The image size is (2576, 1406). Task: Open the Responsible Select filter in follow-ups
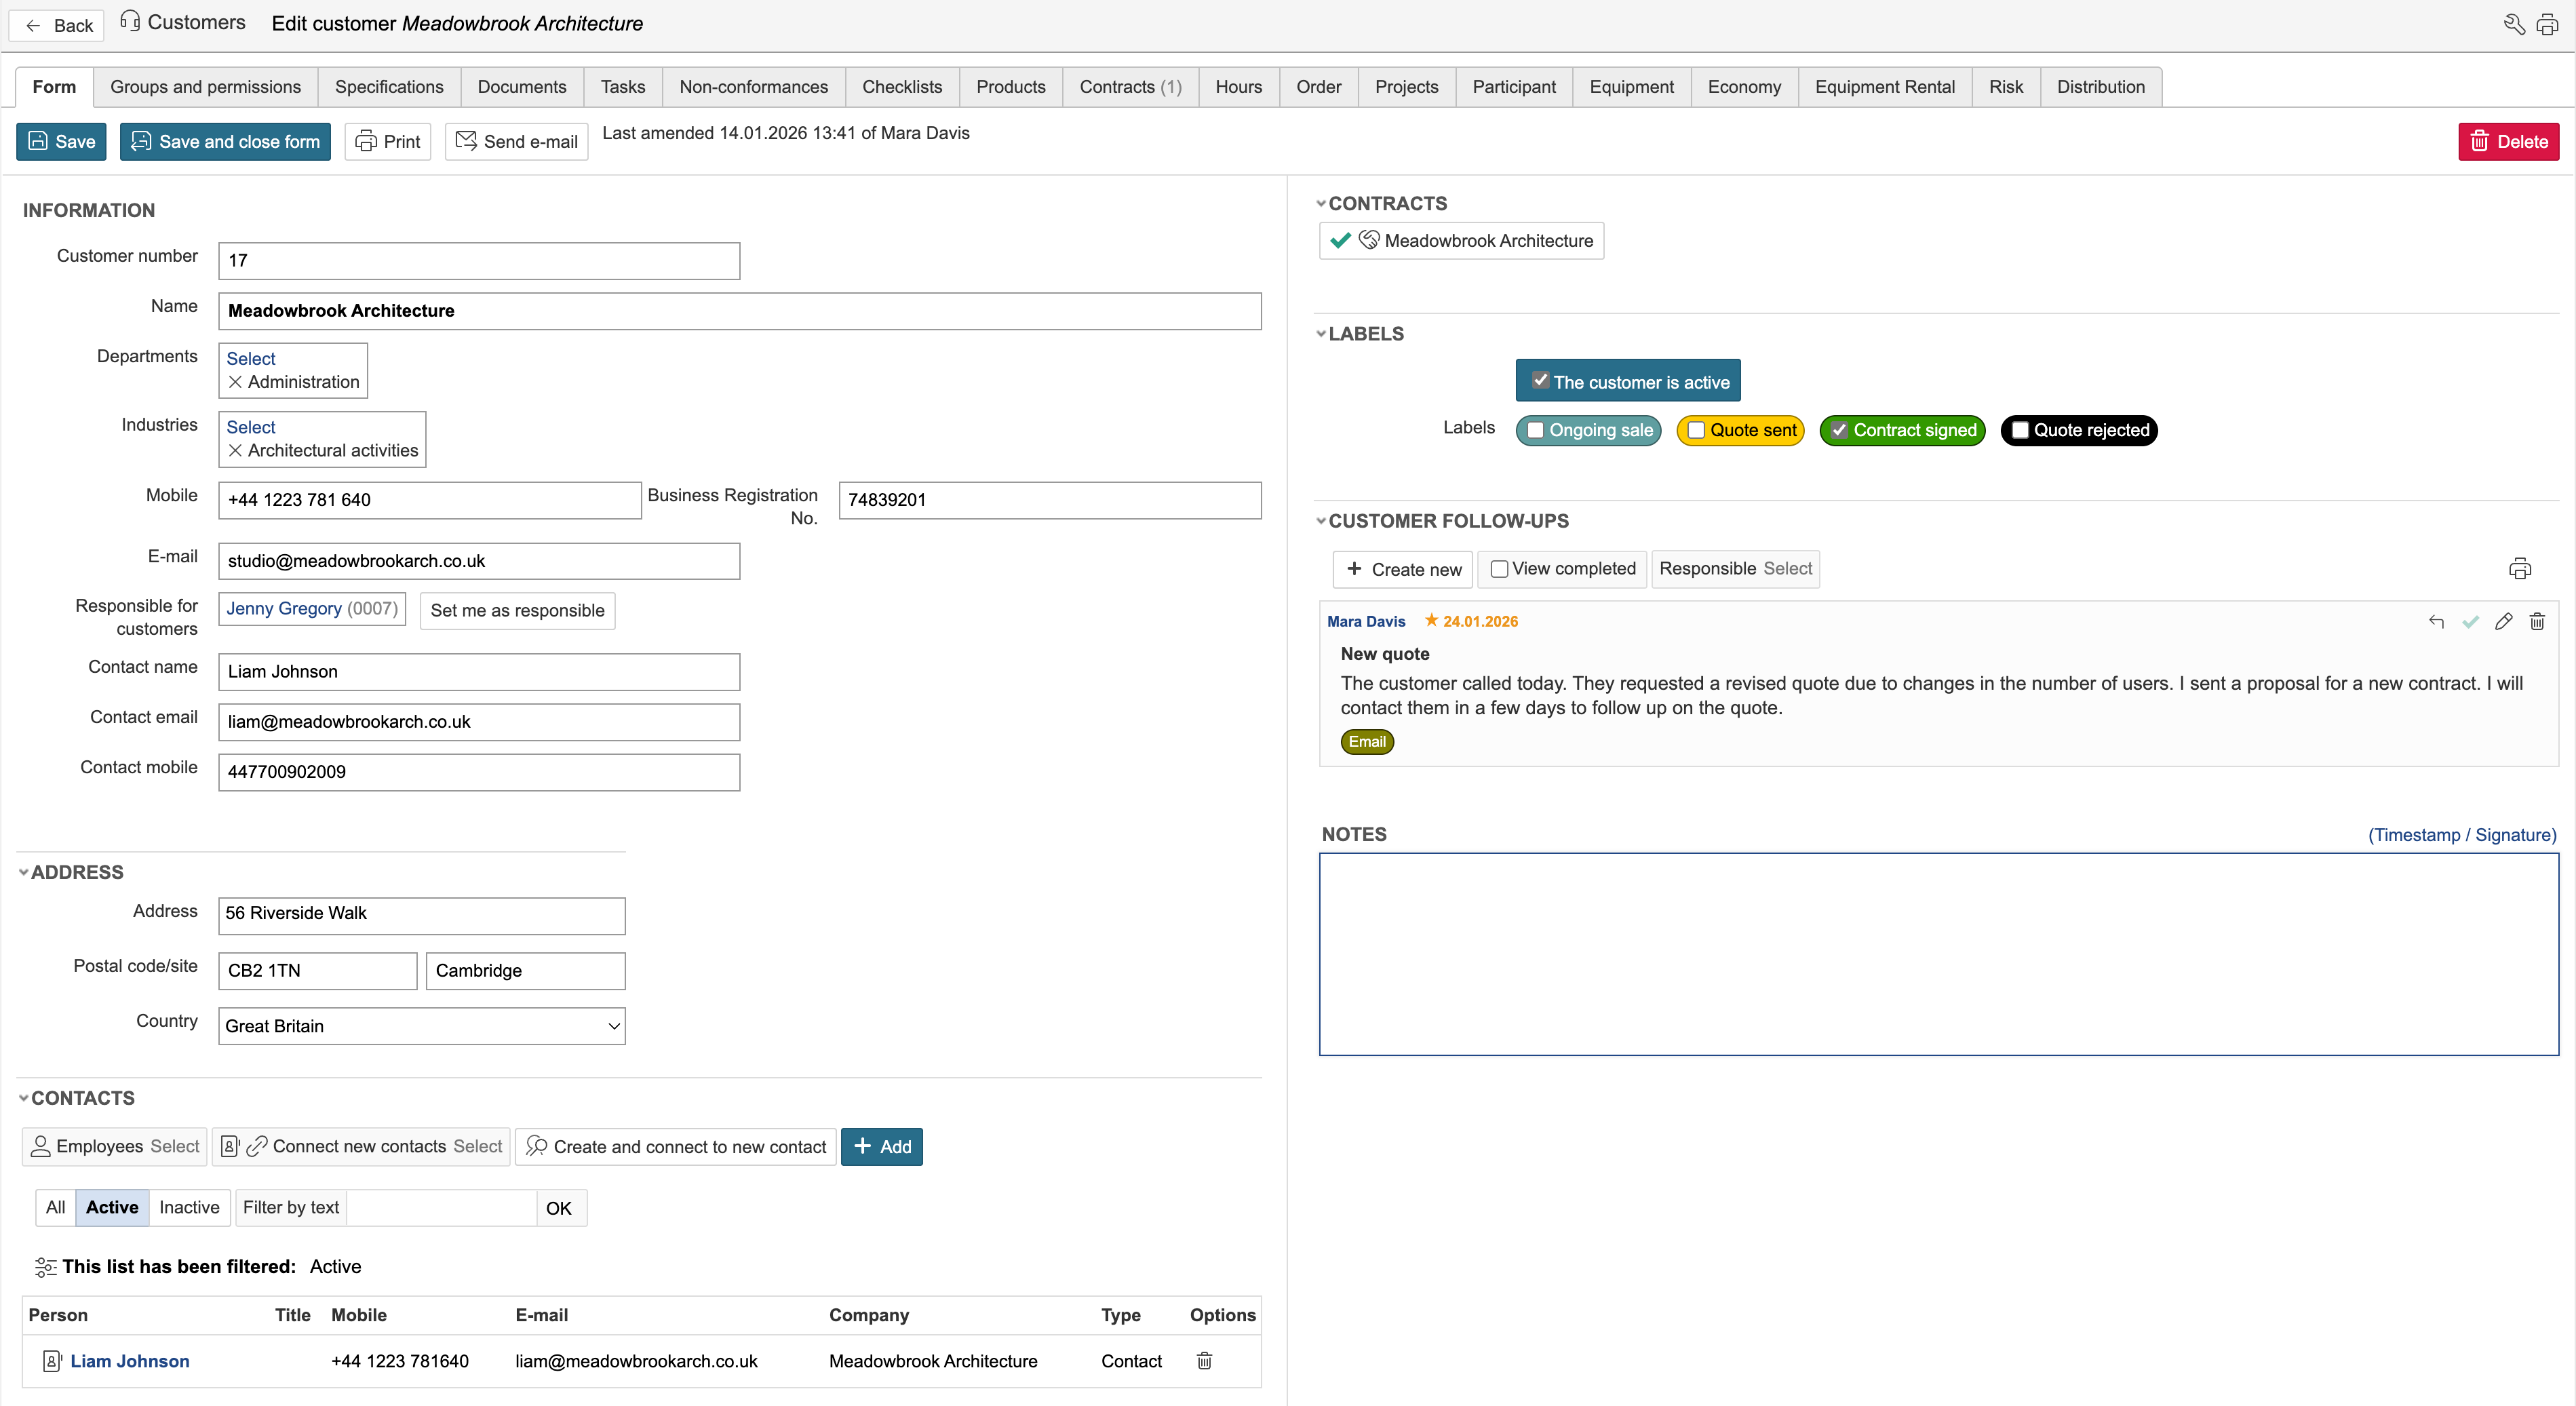(1787, 568)
